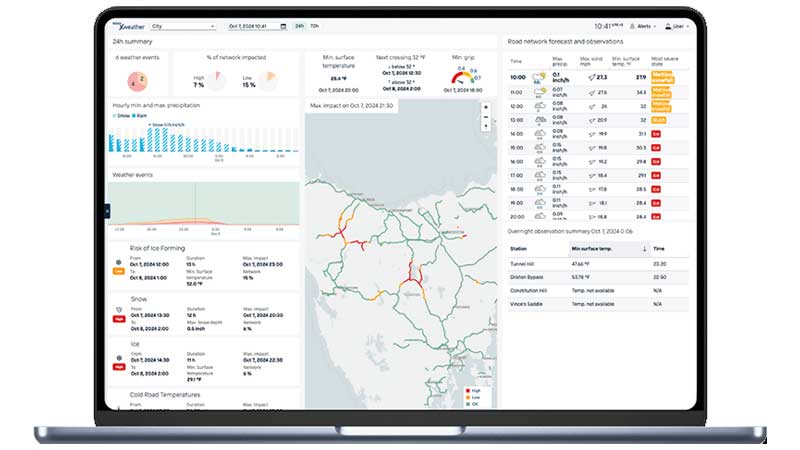
Task: Toggle Snow series in precipitation legend
Action: tap(122, 115)
